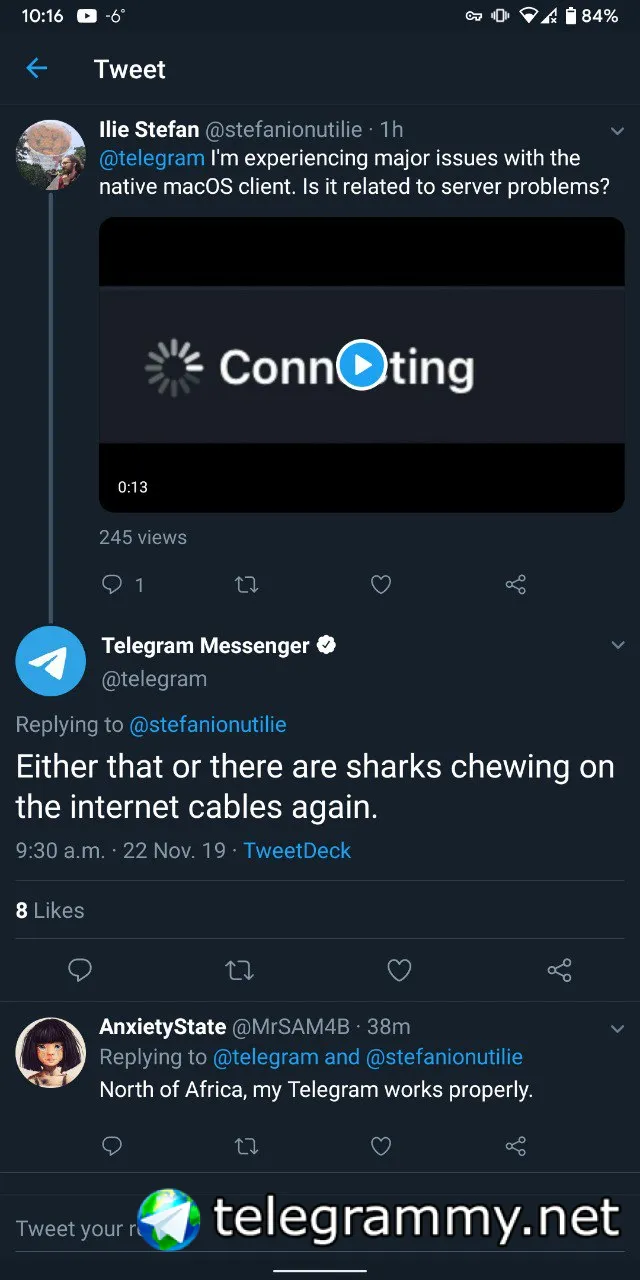Screen dimensions: 640x1280
Task: Reply to Telegram Messenger's tweet
Action: [x=80, y=969]
